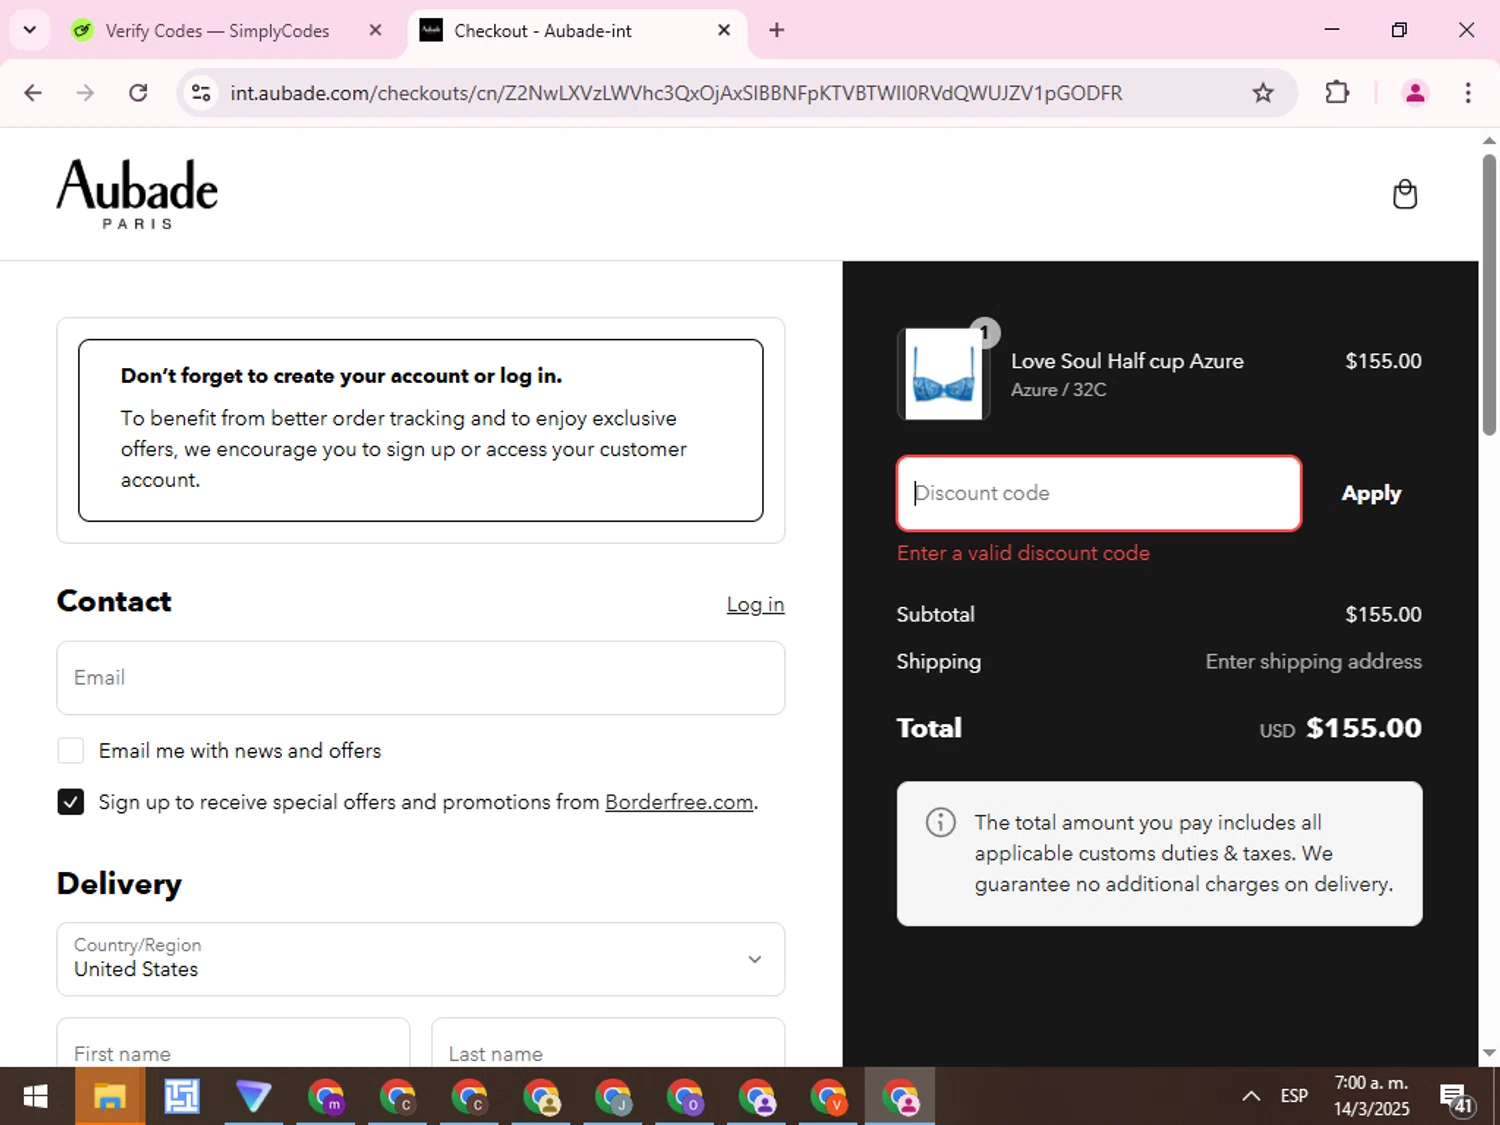Open the Chrome profile avatar
1500x1125 pixels.
tap(1415, 93)
